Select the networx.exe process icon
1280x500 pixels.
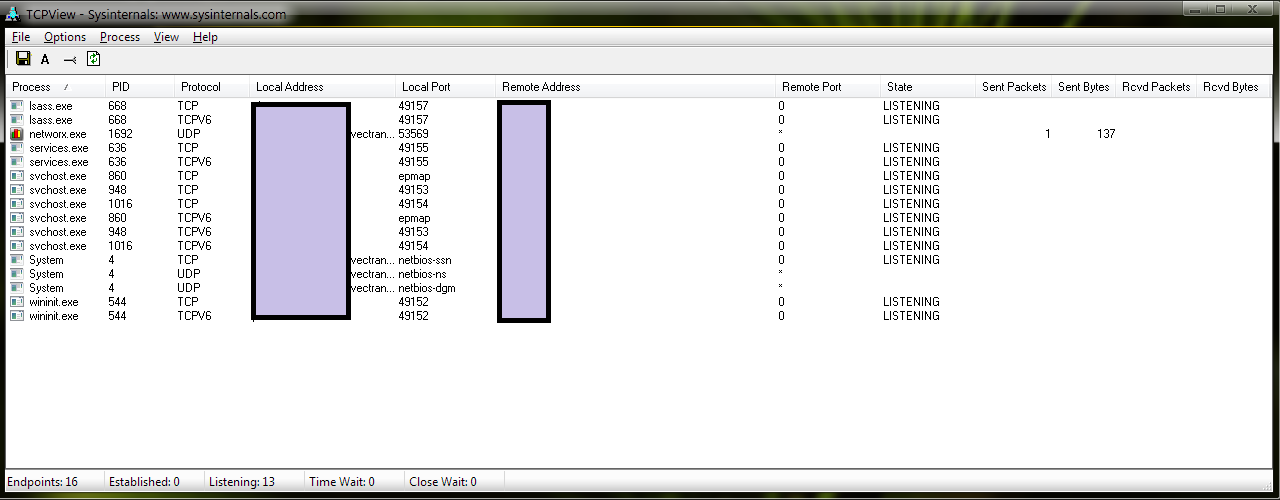coord(17,134)
